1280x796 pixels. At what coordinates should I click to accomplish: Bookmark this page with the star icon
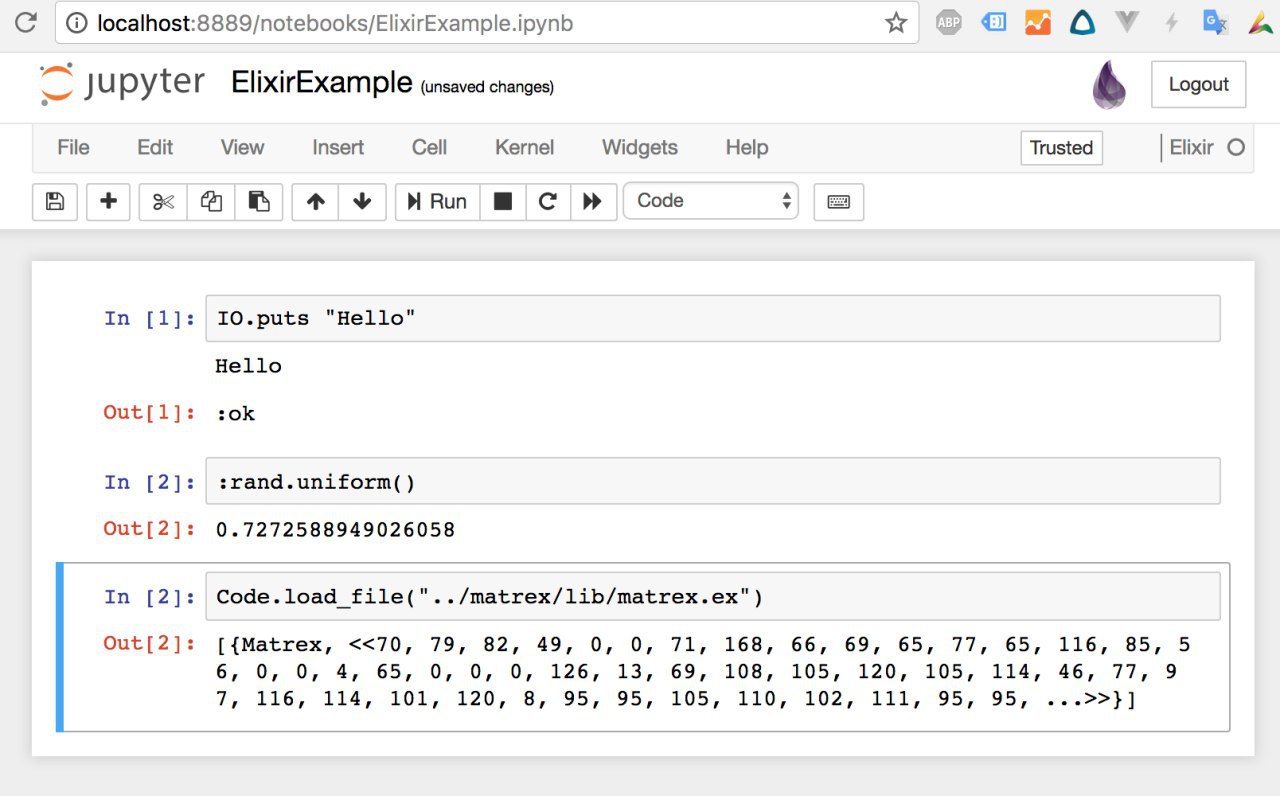[x=895, y=23]
